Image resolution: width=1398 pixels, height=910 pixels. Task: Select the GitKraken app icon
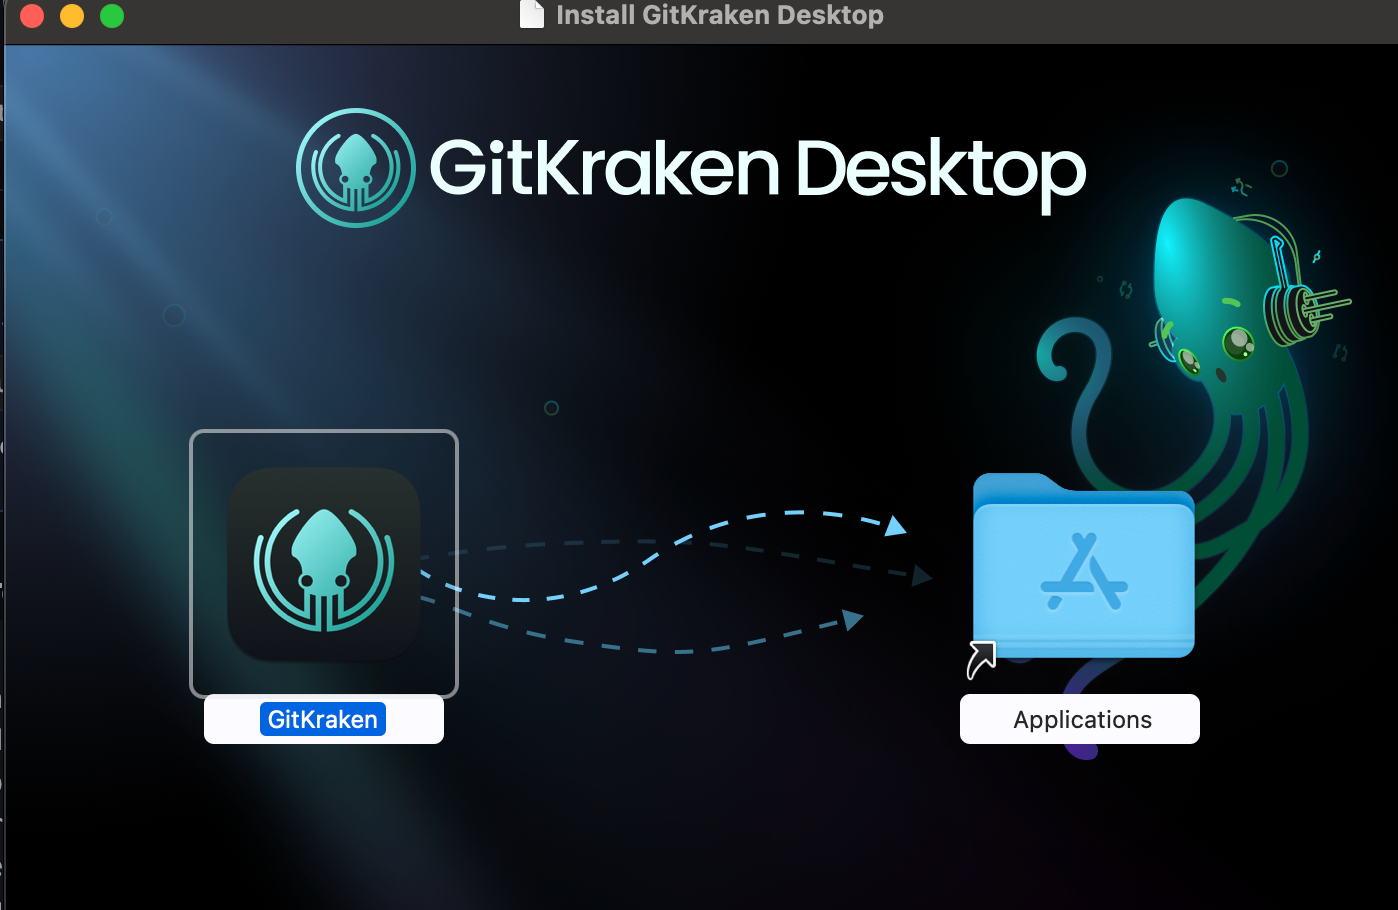coord(324,564)
